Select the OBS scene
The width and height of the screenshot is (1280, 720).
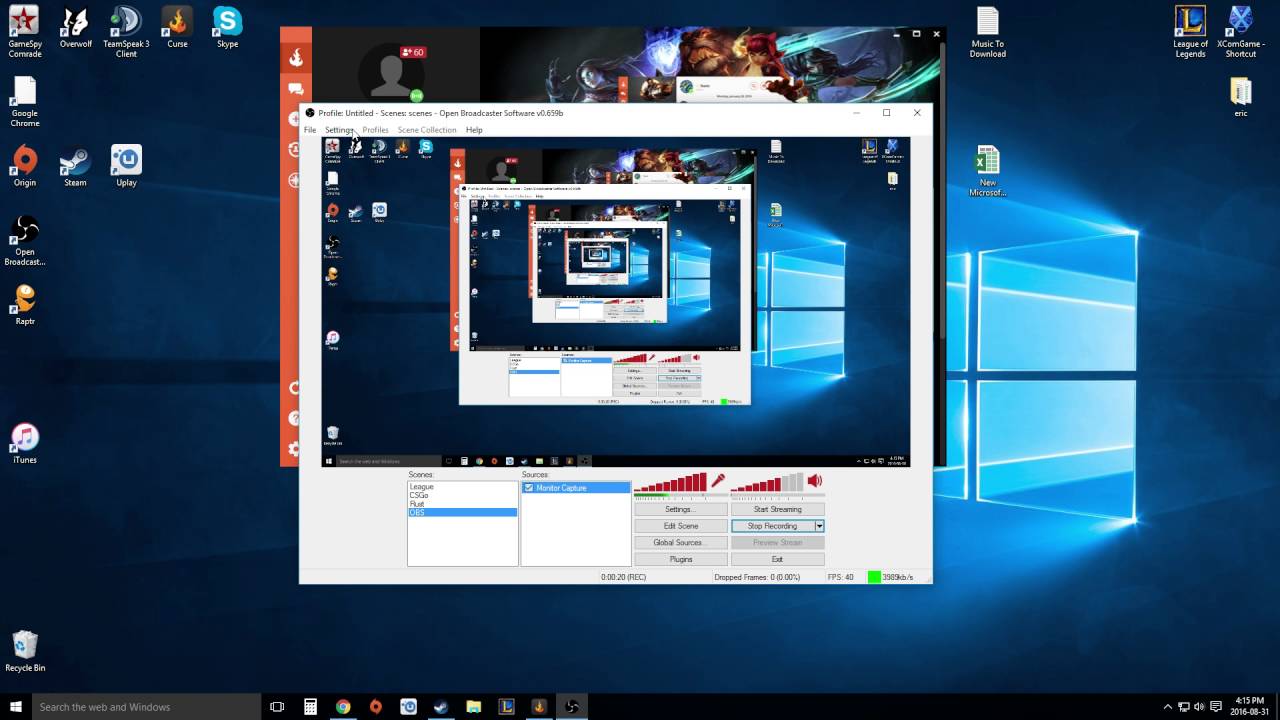[x=462, y=512]
